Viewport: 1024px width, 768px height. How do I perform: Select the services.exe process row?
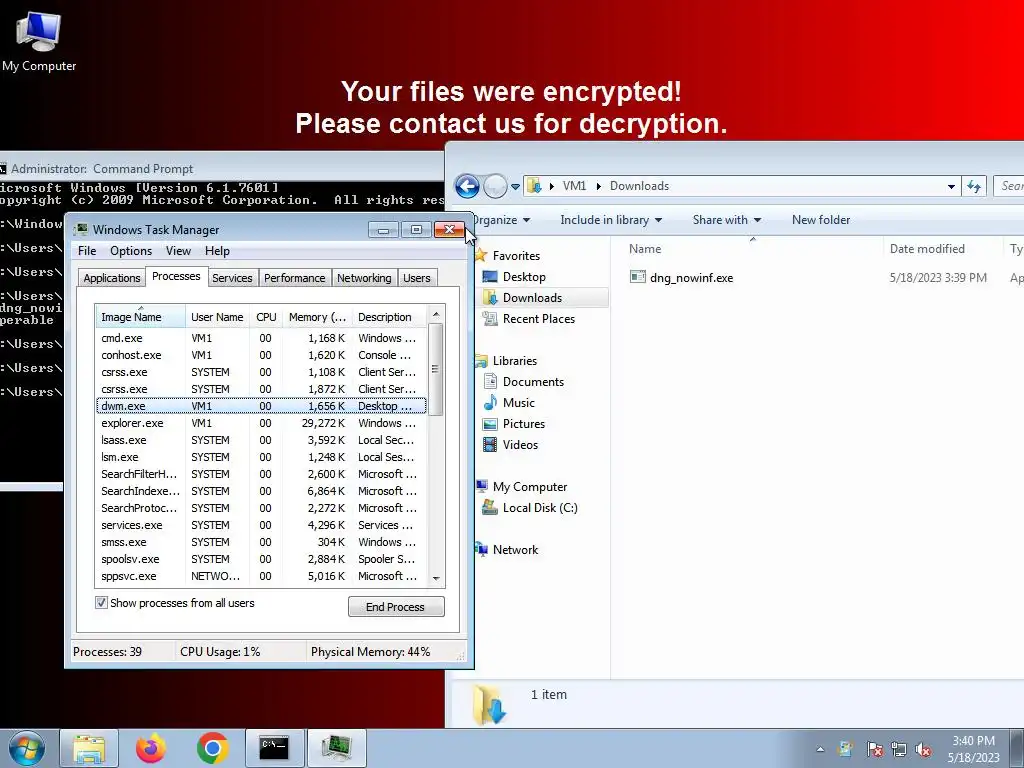261,525
